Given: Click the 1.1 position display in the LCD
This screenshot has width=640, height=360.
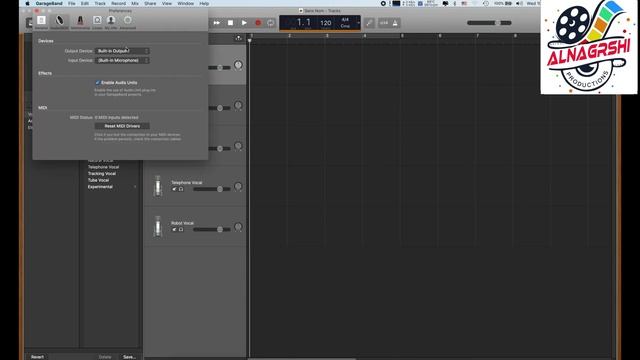Looking at the screenshot, I should coord(303,22).
